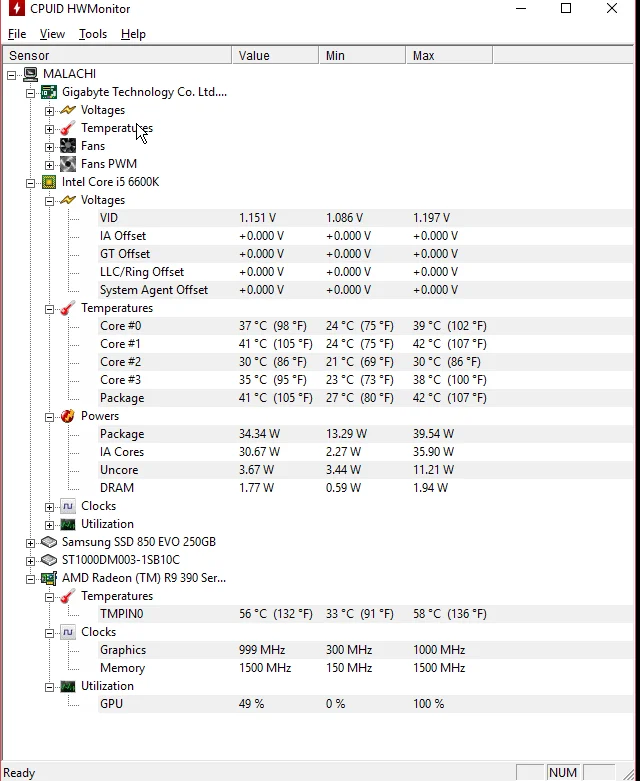Click the Max column header

449,55
